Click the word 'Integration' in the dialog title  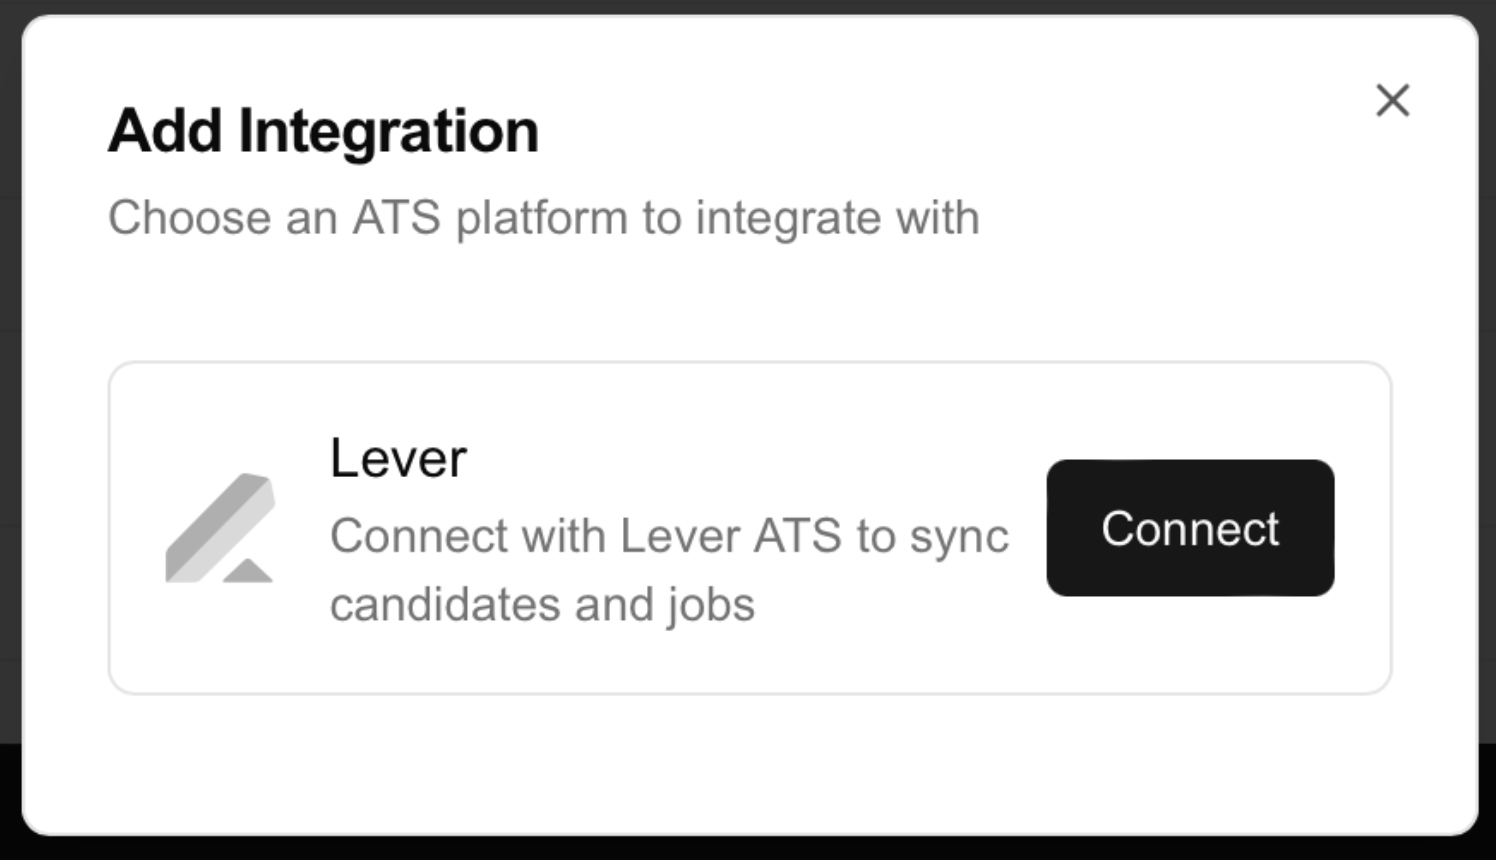[x=388, y=131]
